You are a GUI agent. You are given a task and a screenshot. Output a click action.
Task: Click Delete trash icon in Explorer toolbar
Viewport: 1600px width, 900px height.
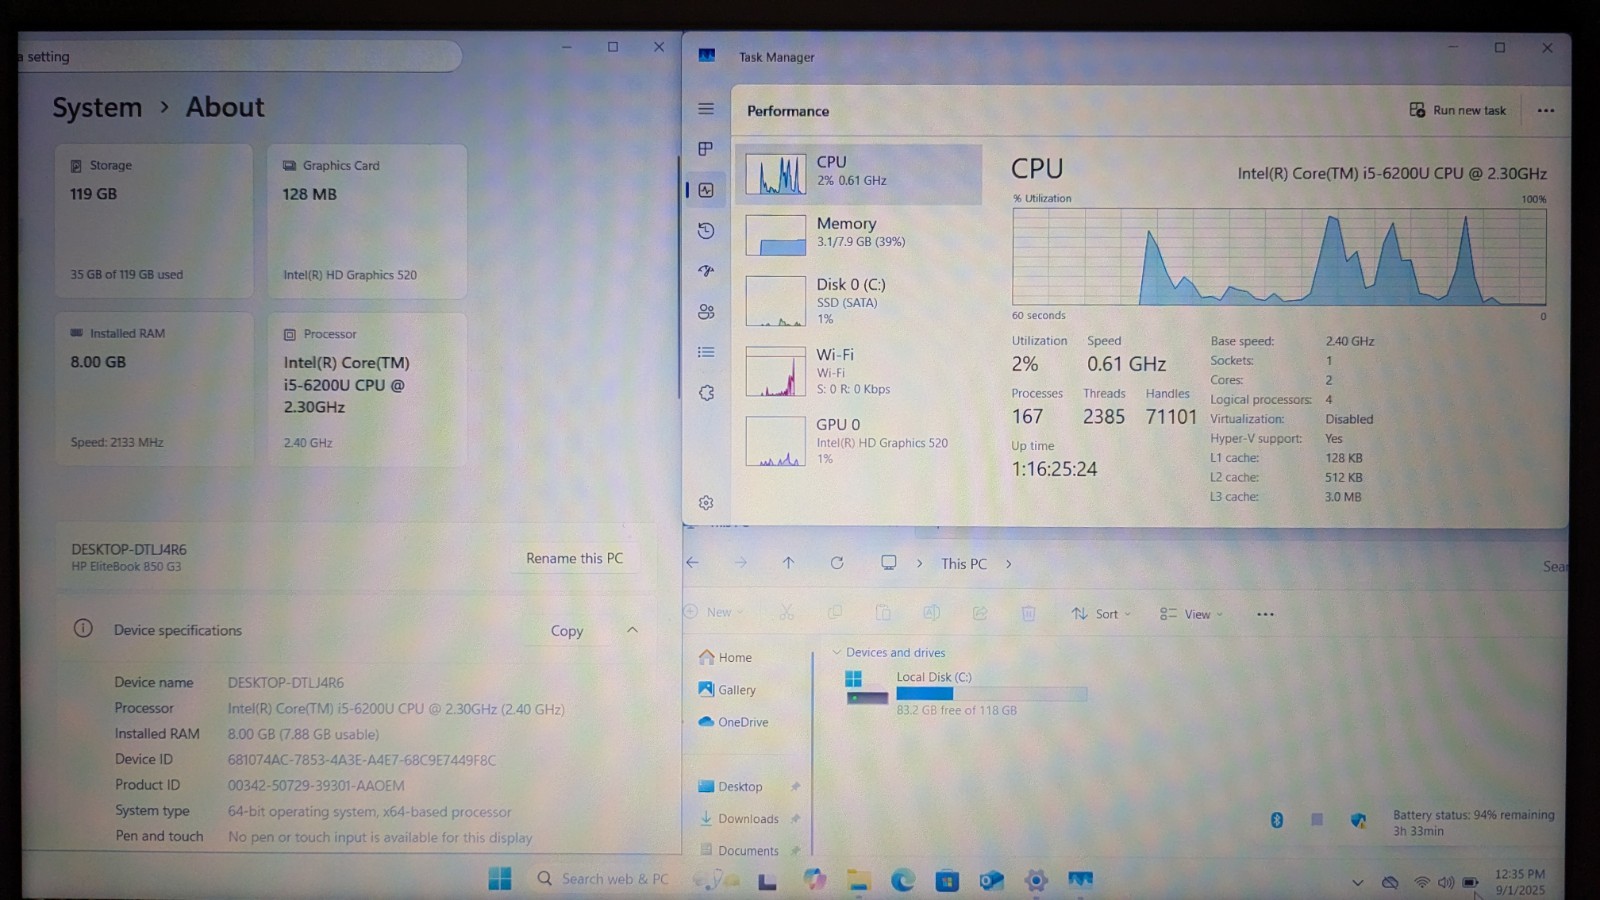(x=1028, y=613)
